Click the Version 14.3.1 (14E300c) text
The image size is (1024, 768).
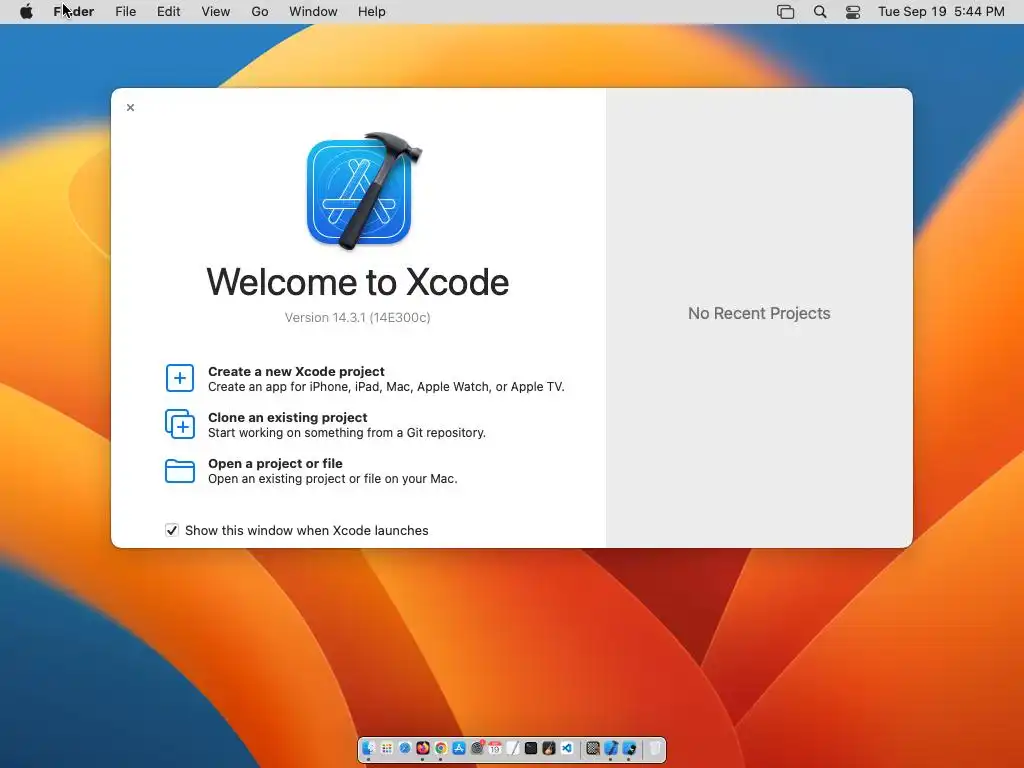(x=357, y=317)
